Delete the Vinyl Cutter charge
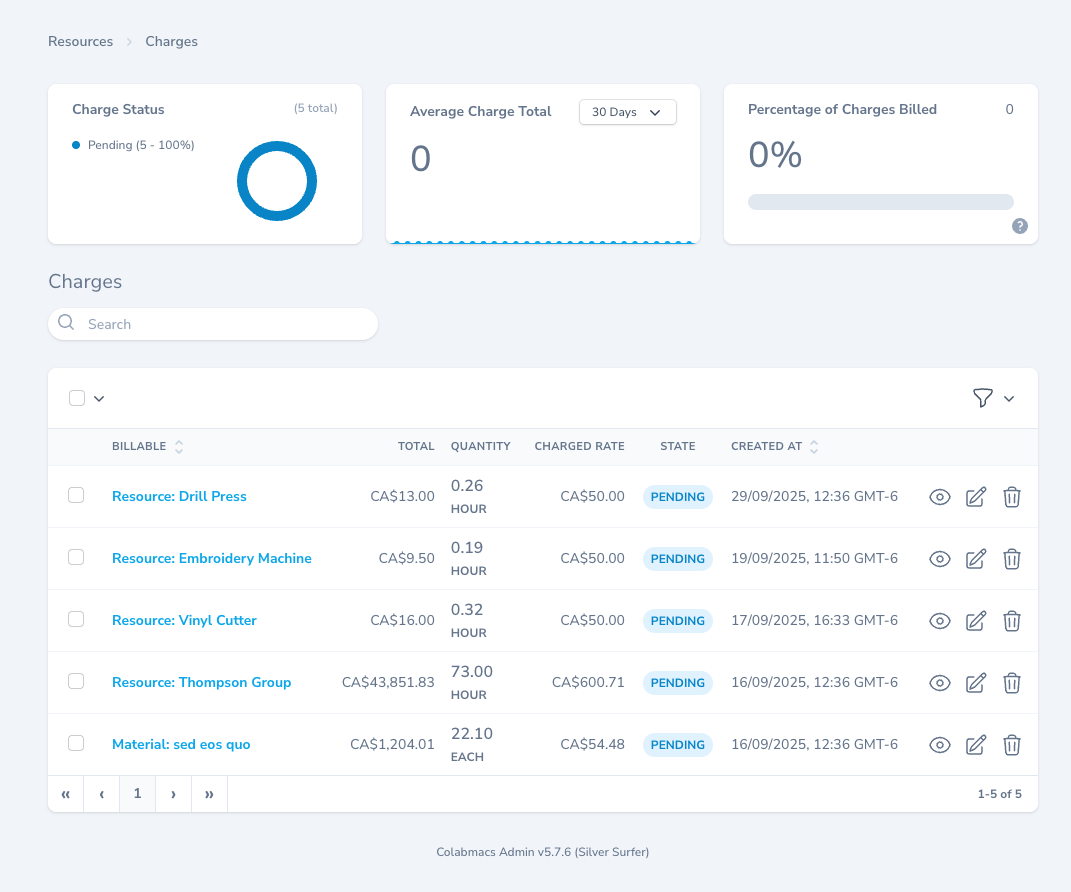The width and height of the screenshot is (1071, 892). click(1012, 621)
